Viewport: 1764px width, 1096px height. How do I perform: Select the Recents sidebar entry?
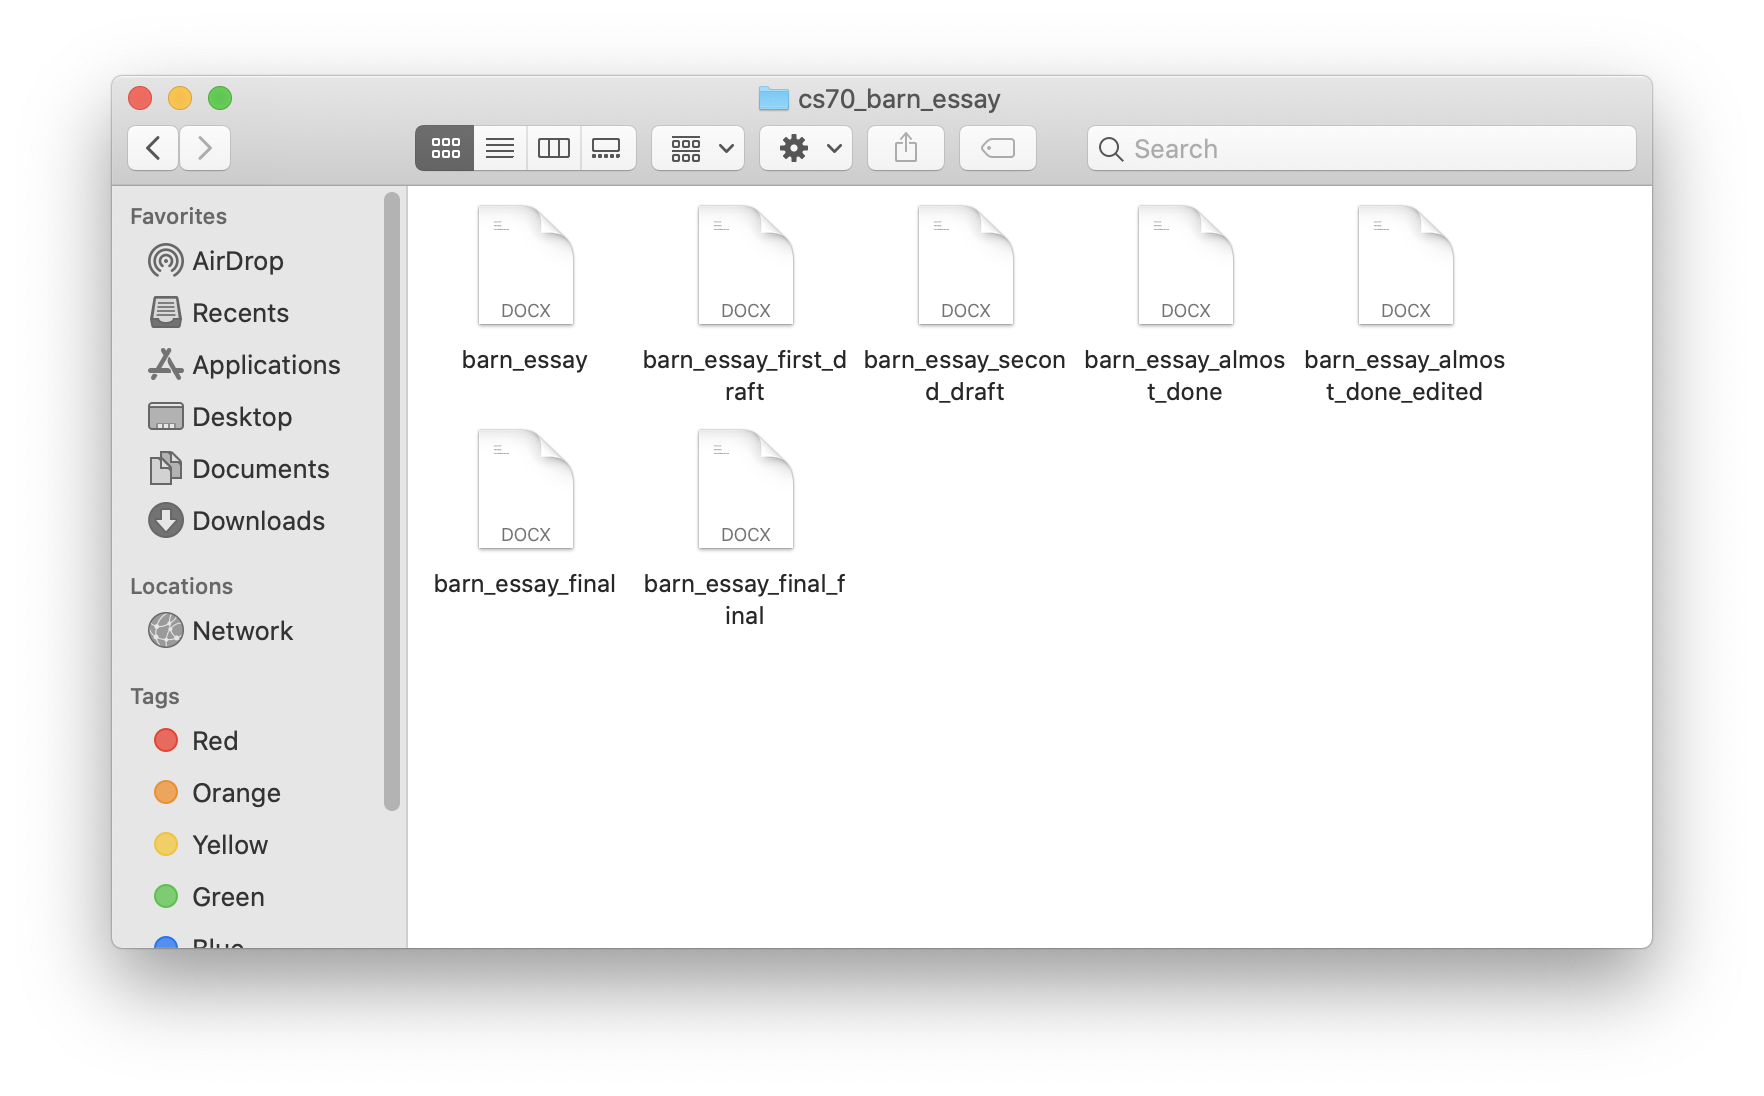pos(241,313)
